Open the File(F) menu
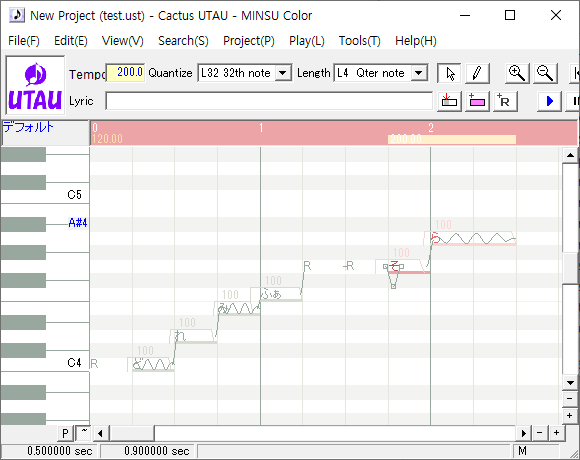This screenshot has height=460, width=580. pos(24,41)
